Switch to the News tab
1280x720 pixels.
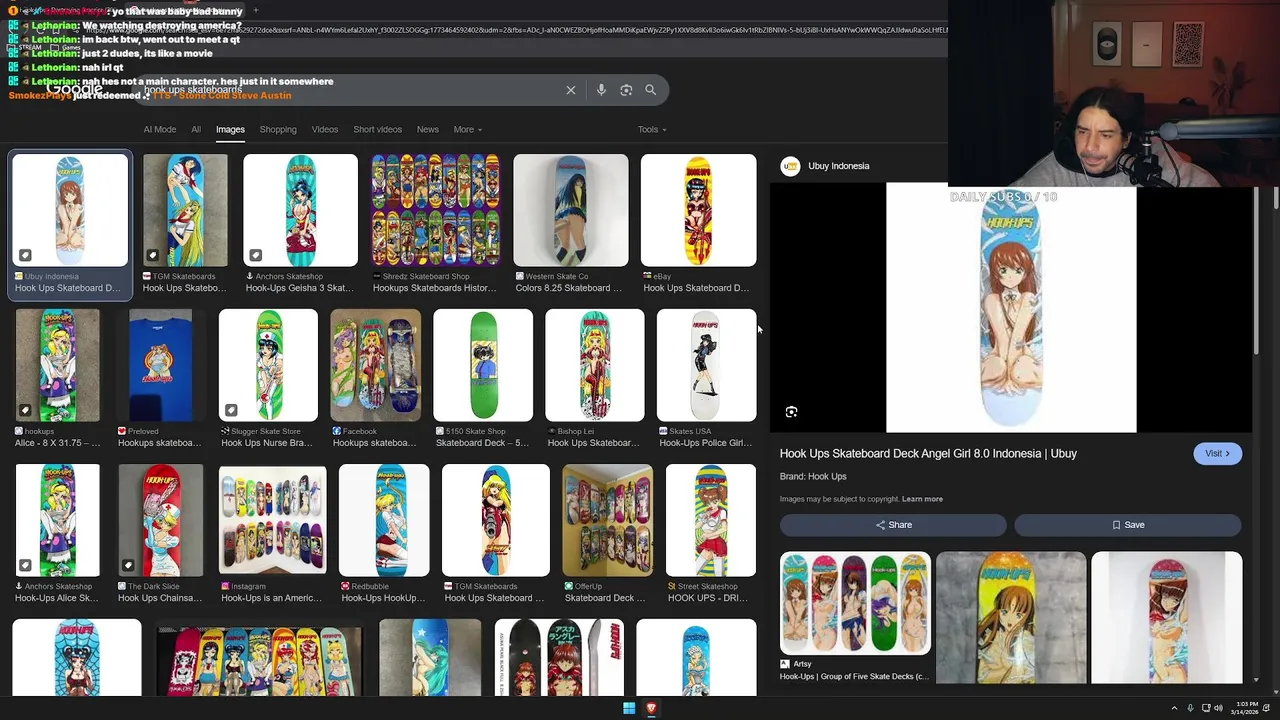click(x=428, y=129)
